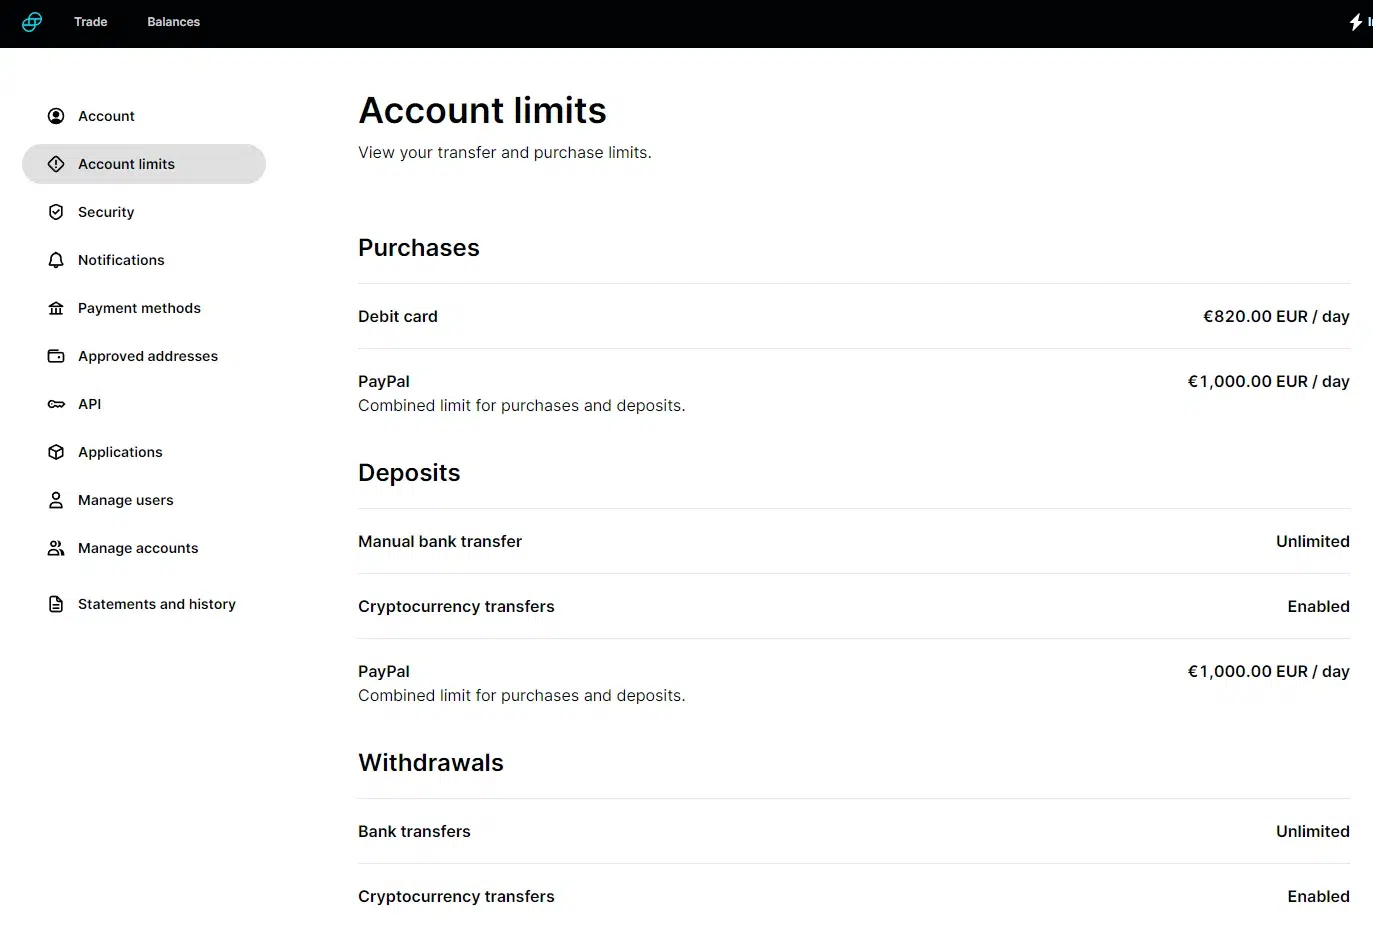
Task: Click the lightning bolt icon in header
Action: (x=1356, y=22)
